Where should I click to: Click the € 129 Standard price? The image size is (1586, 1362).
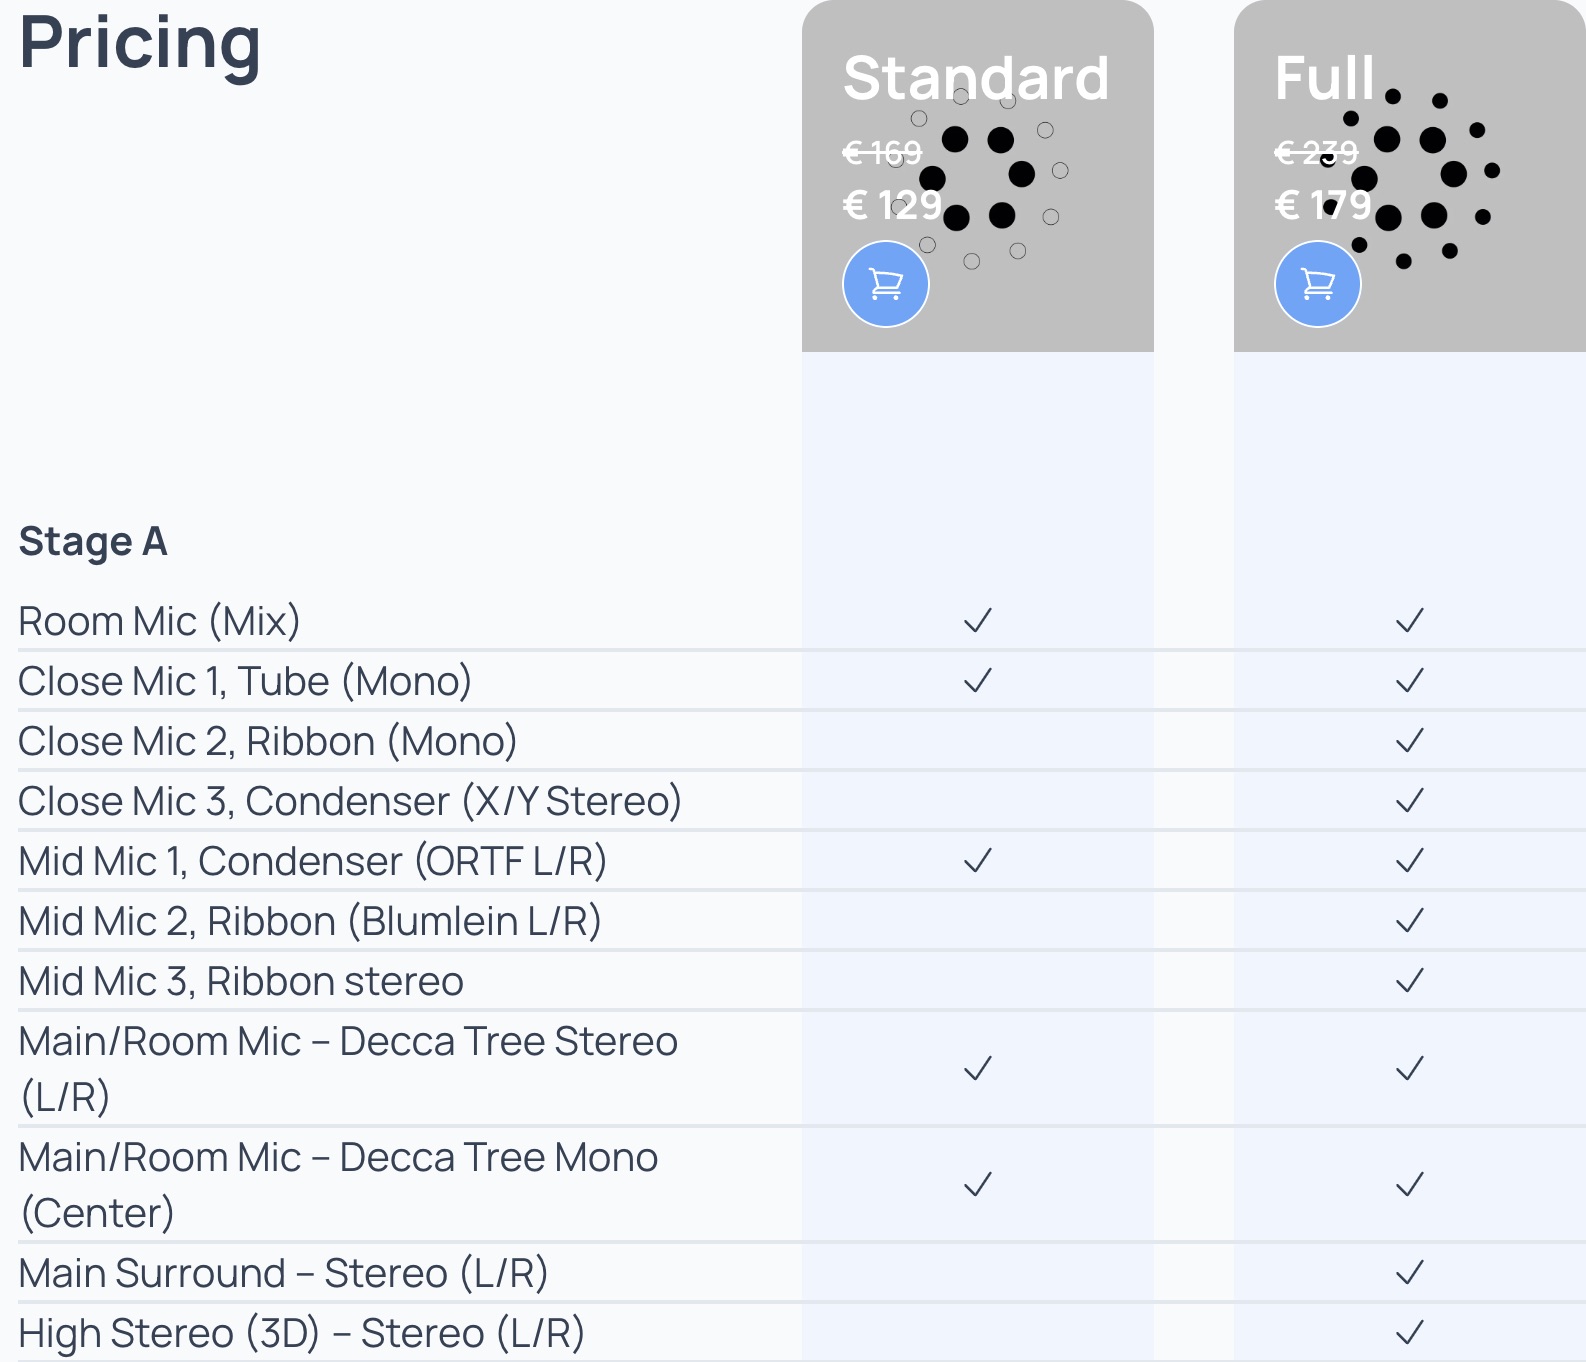tap(893, 205)
